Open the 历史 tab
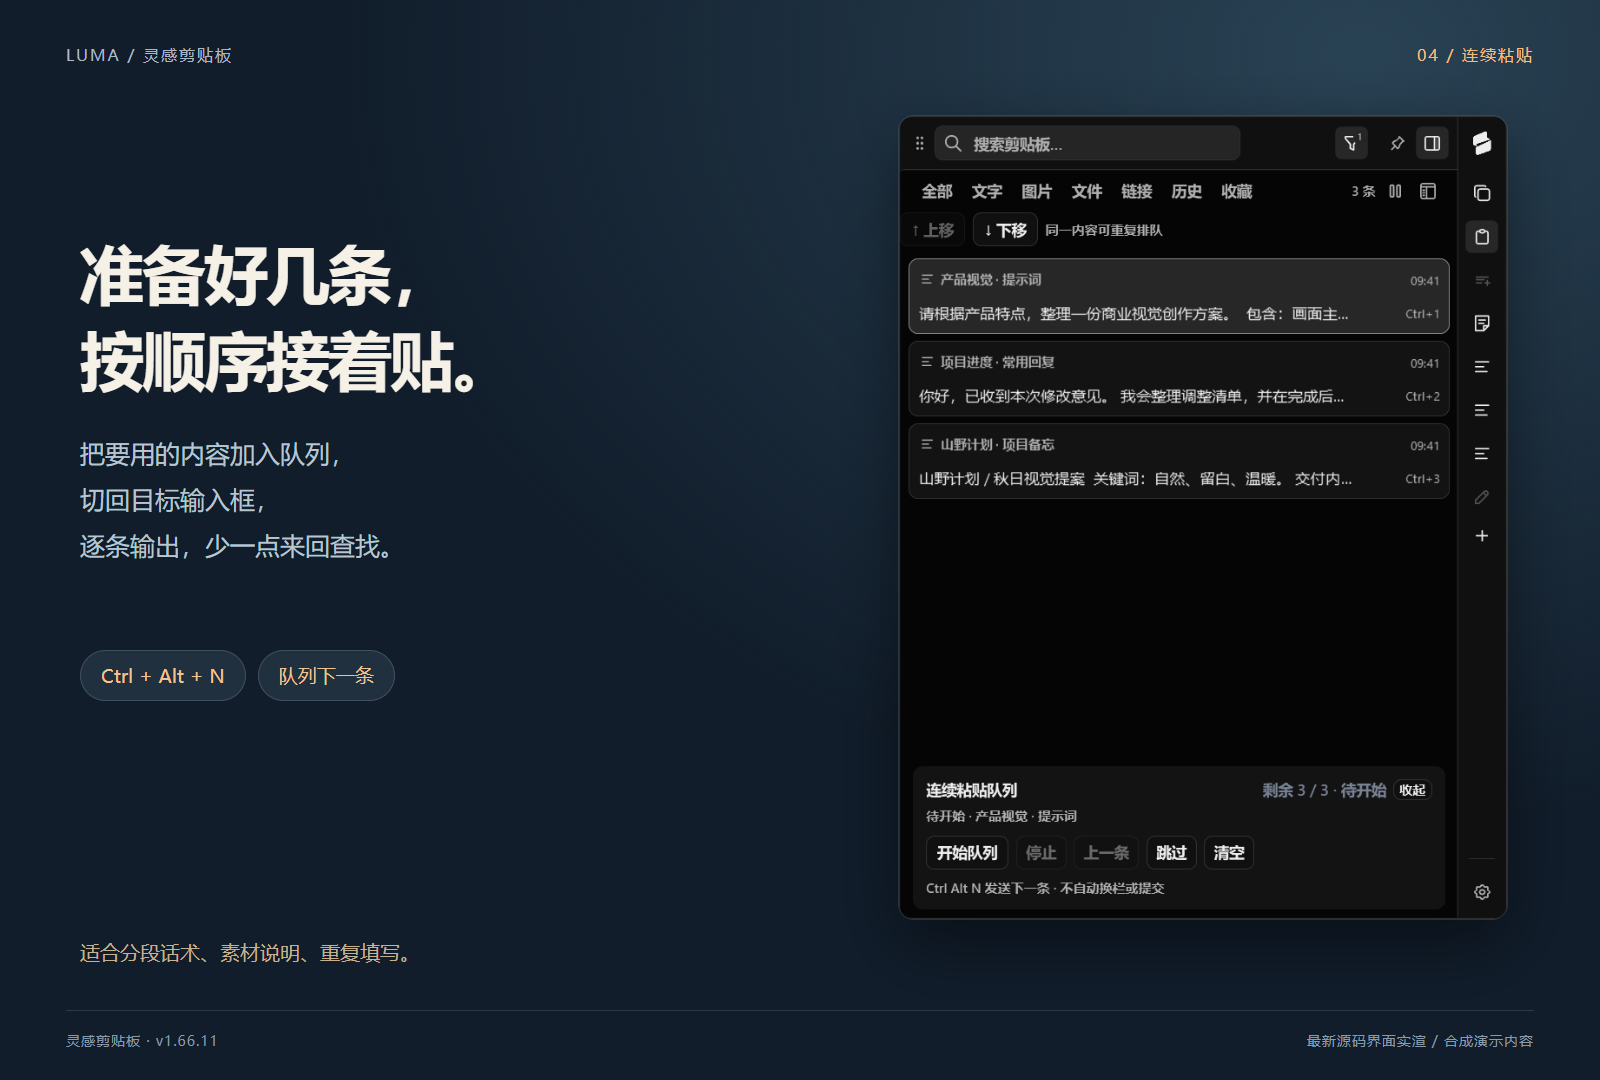This screenshot has width=1600, height=1080. (1187, 191)
